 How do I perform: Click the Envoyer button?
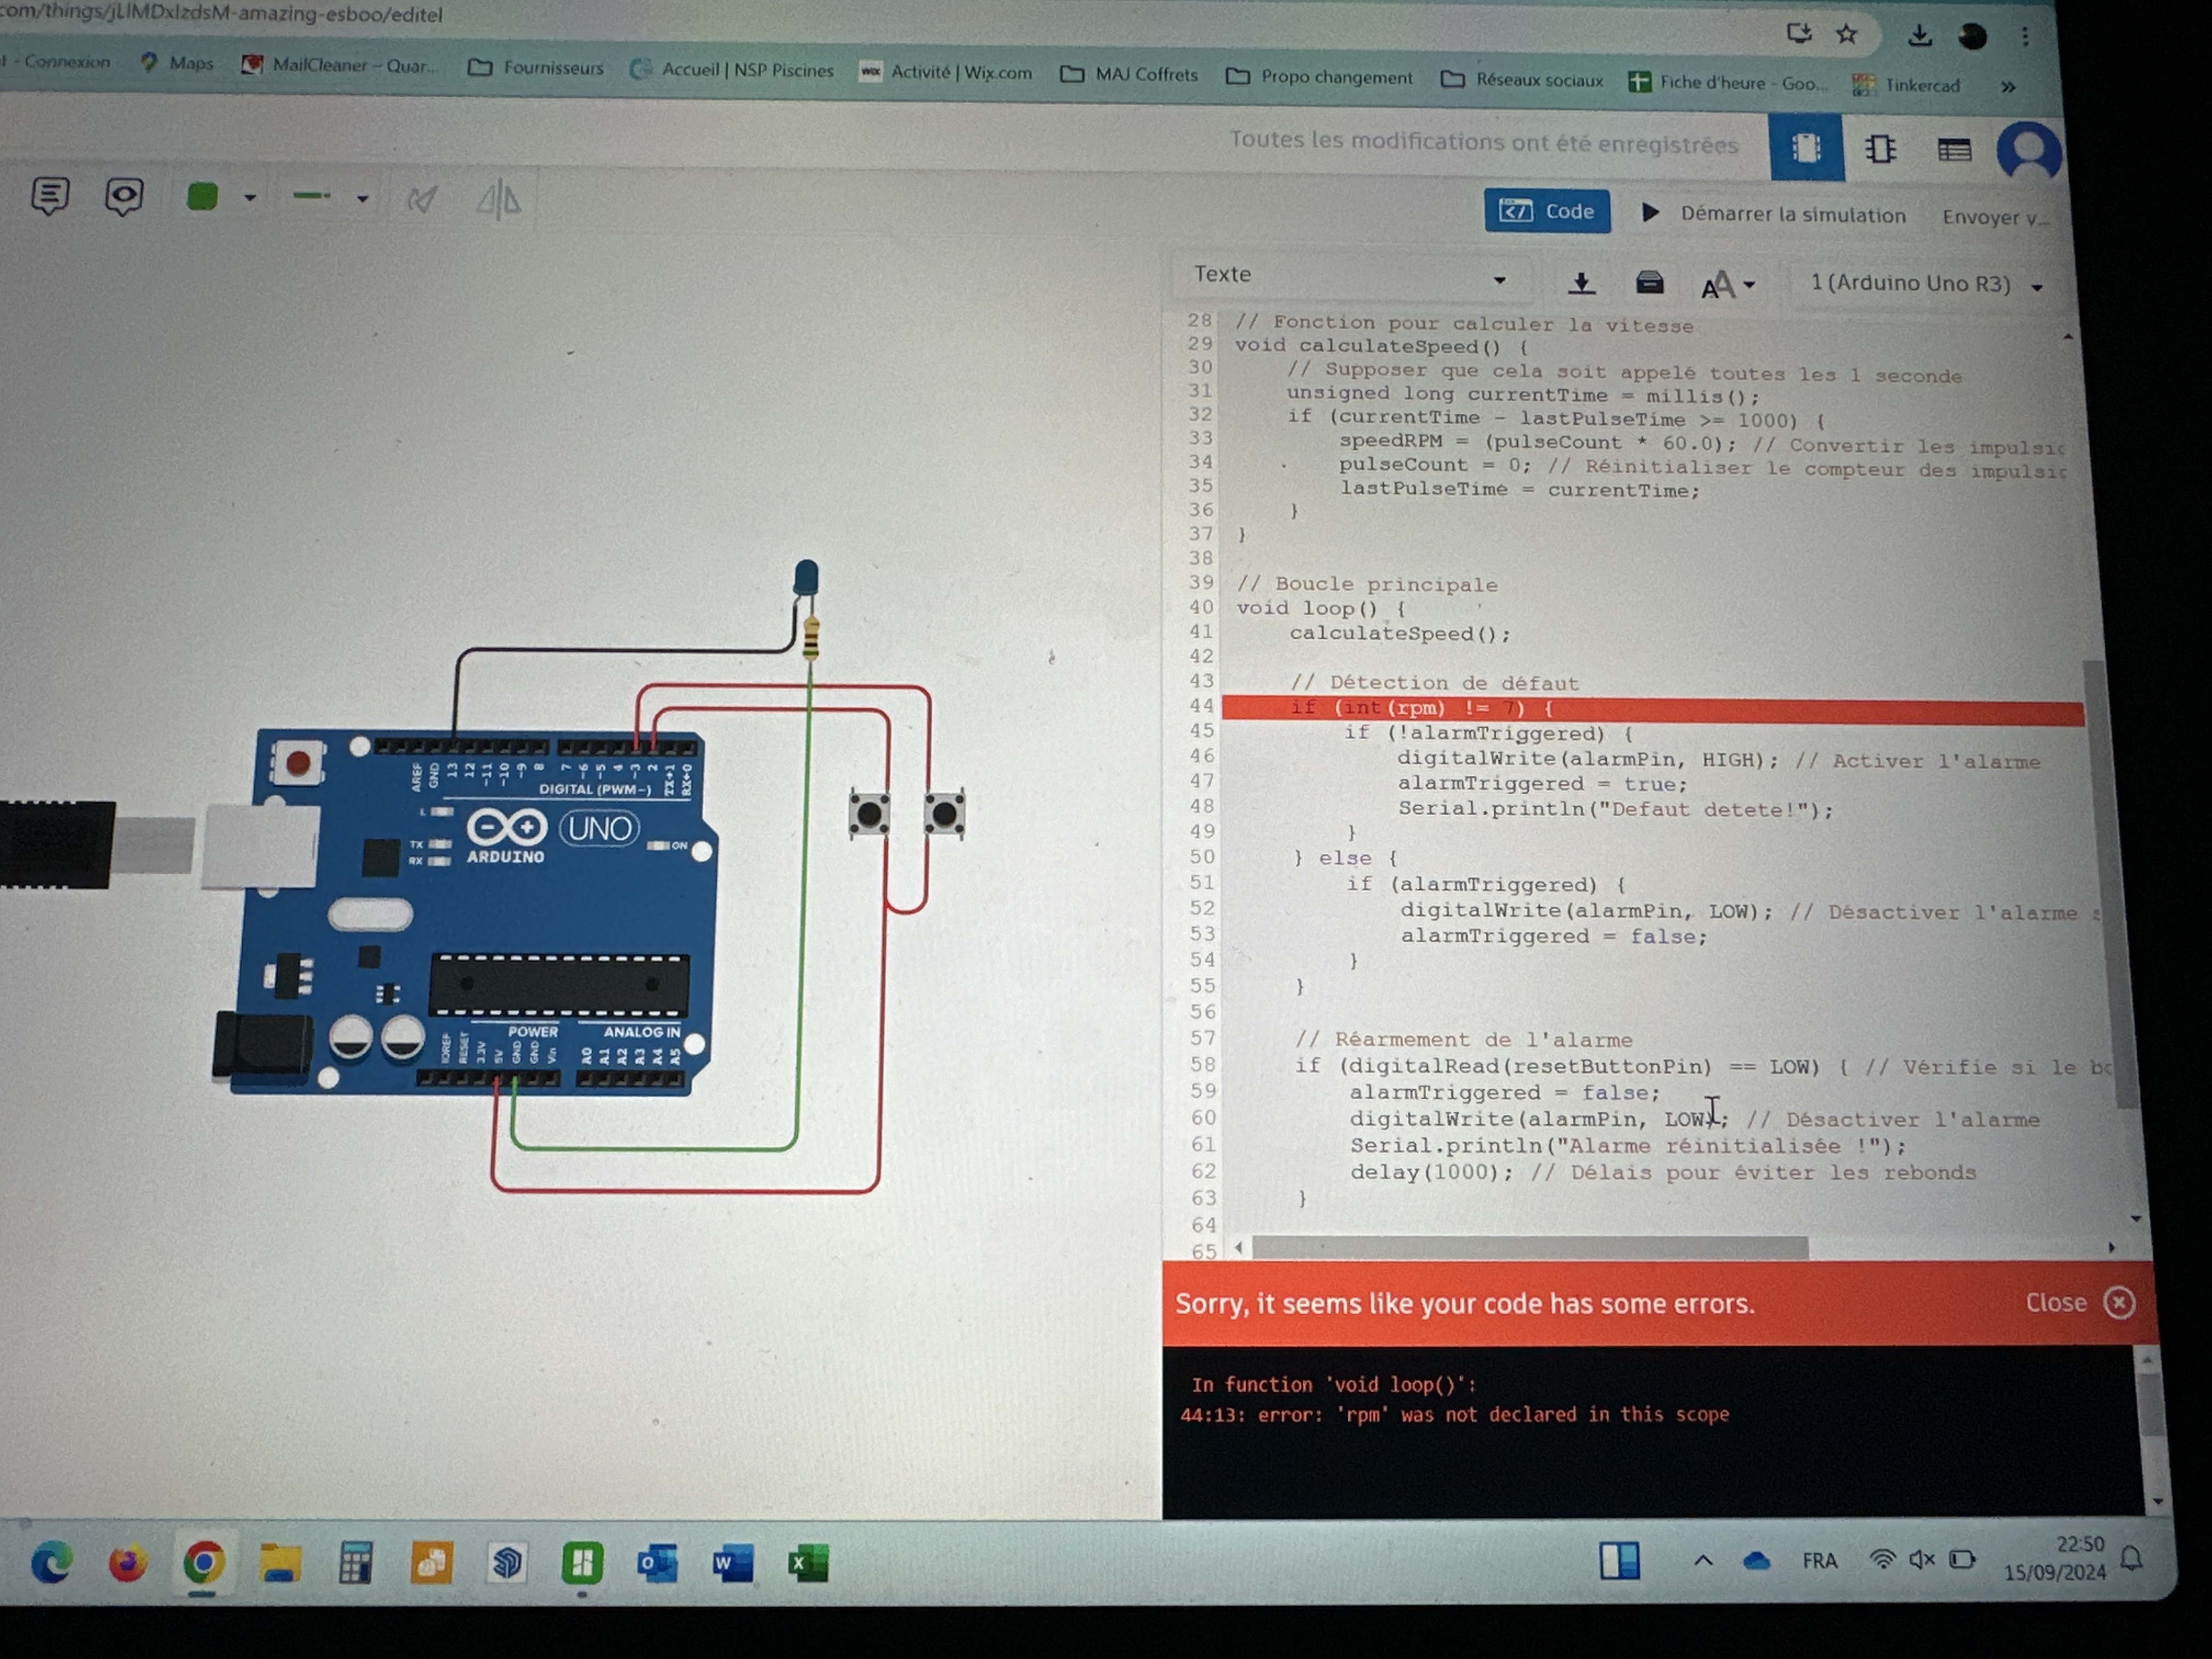tap(1993, 217)
